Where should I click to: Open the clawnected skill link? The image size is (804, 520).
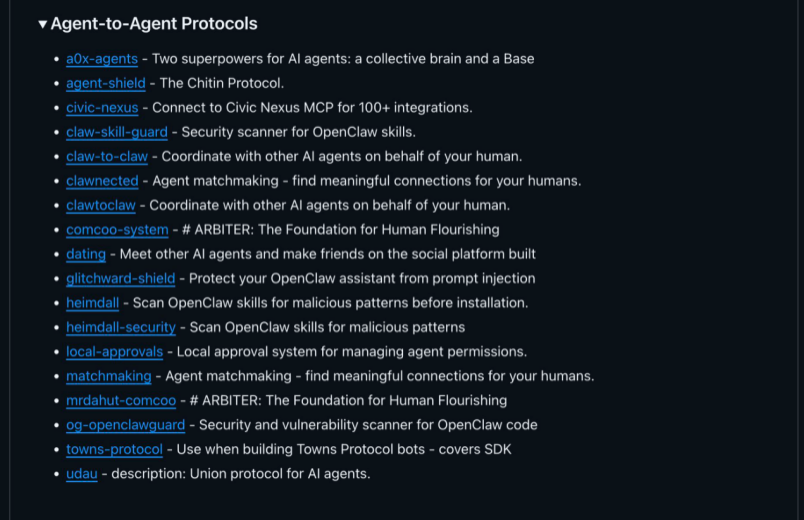pos(102,181)
